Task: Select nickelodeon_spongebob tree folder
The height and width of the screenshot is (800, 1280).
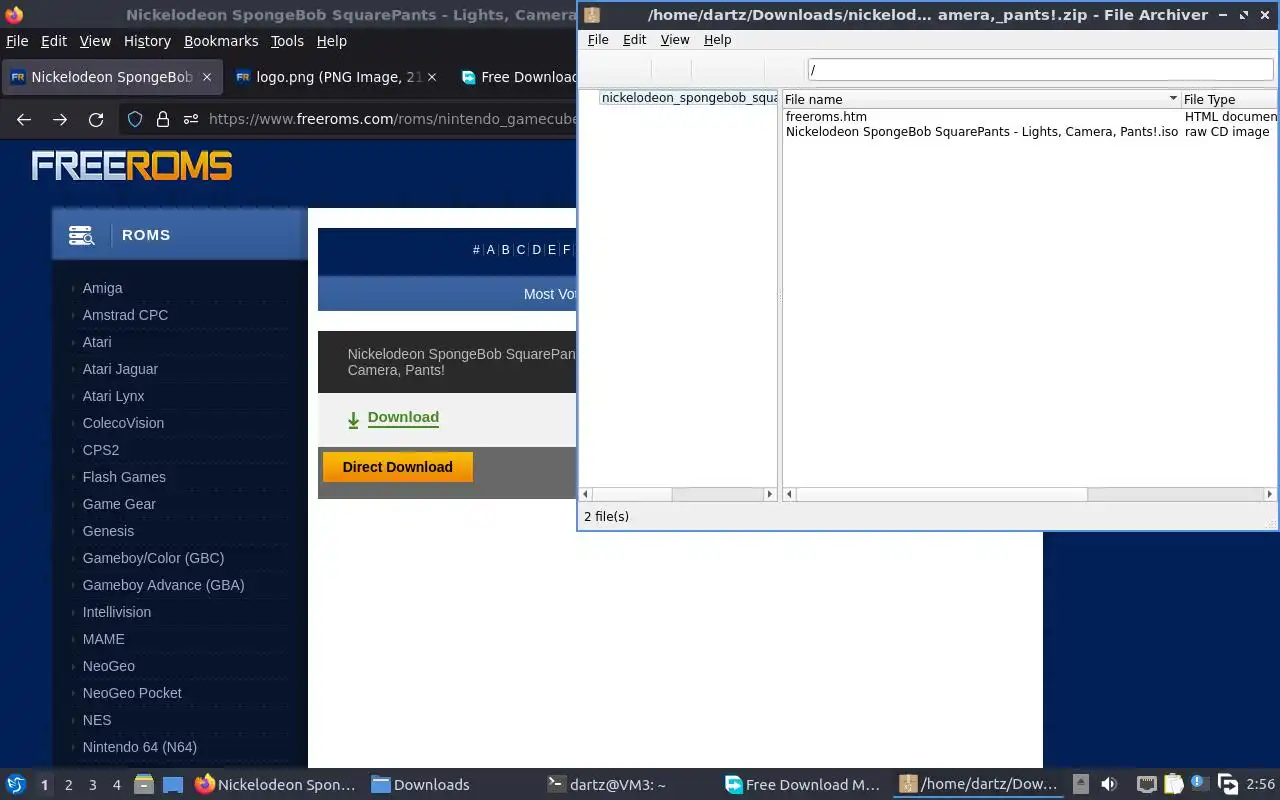Action: click(689, 98)
